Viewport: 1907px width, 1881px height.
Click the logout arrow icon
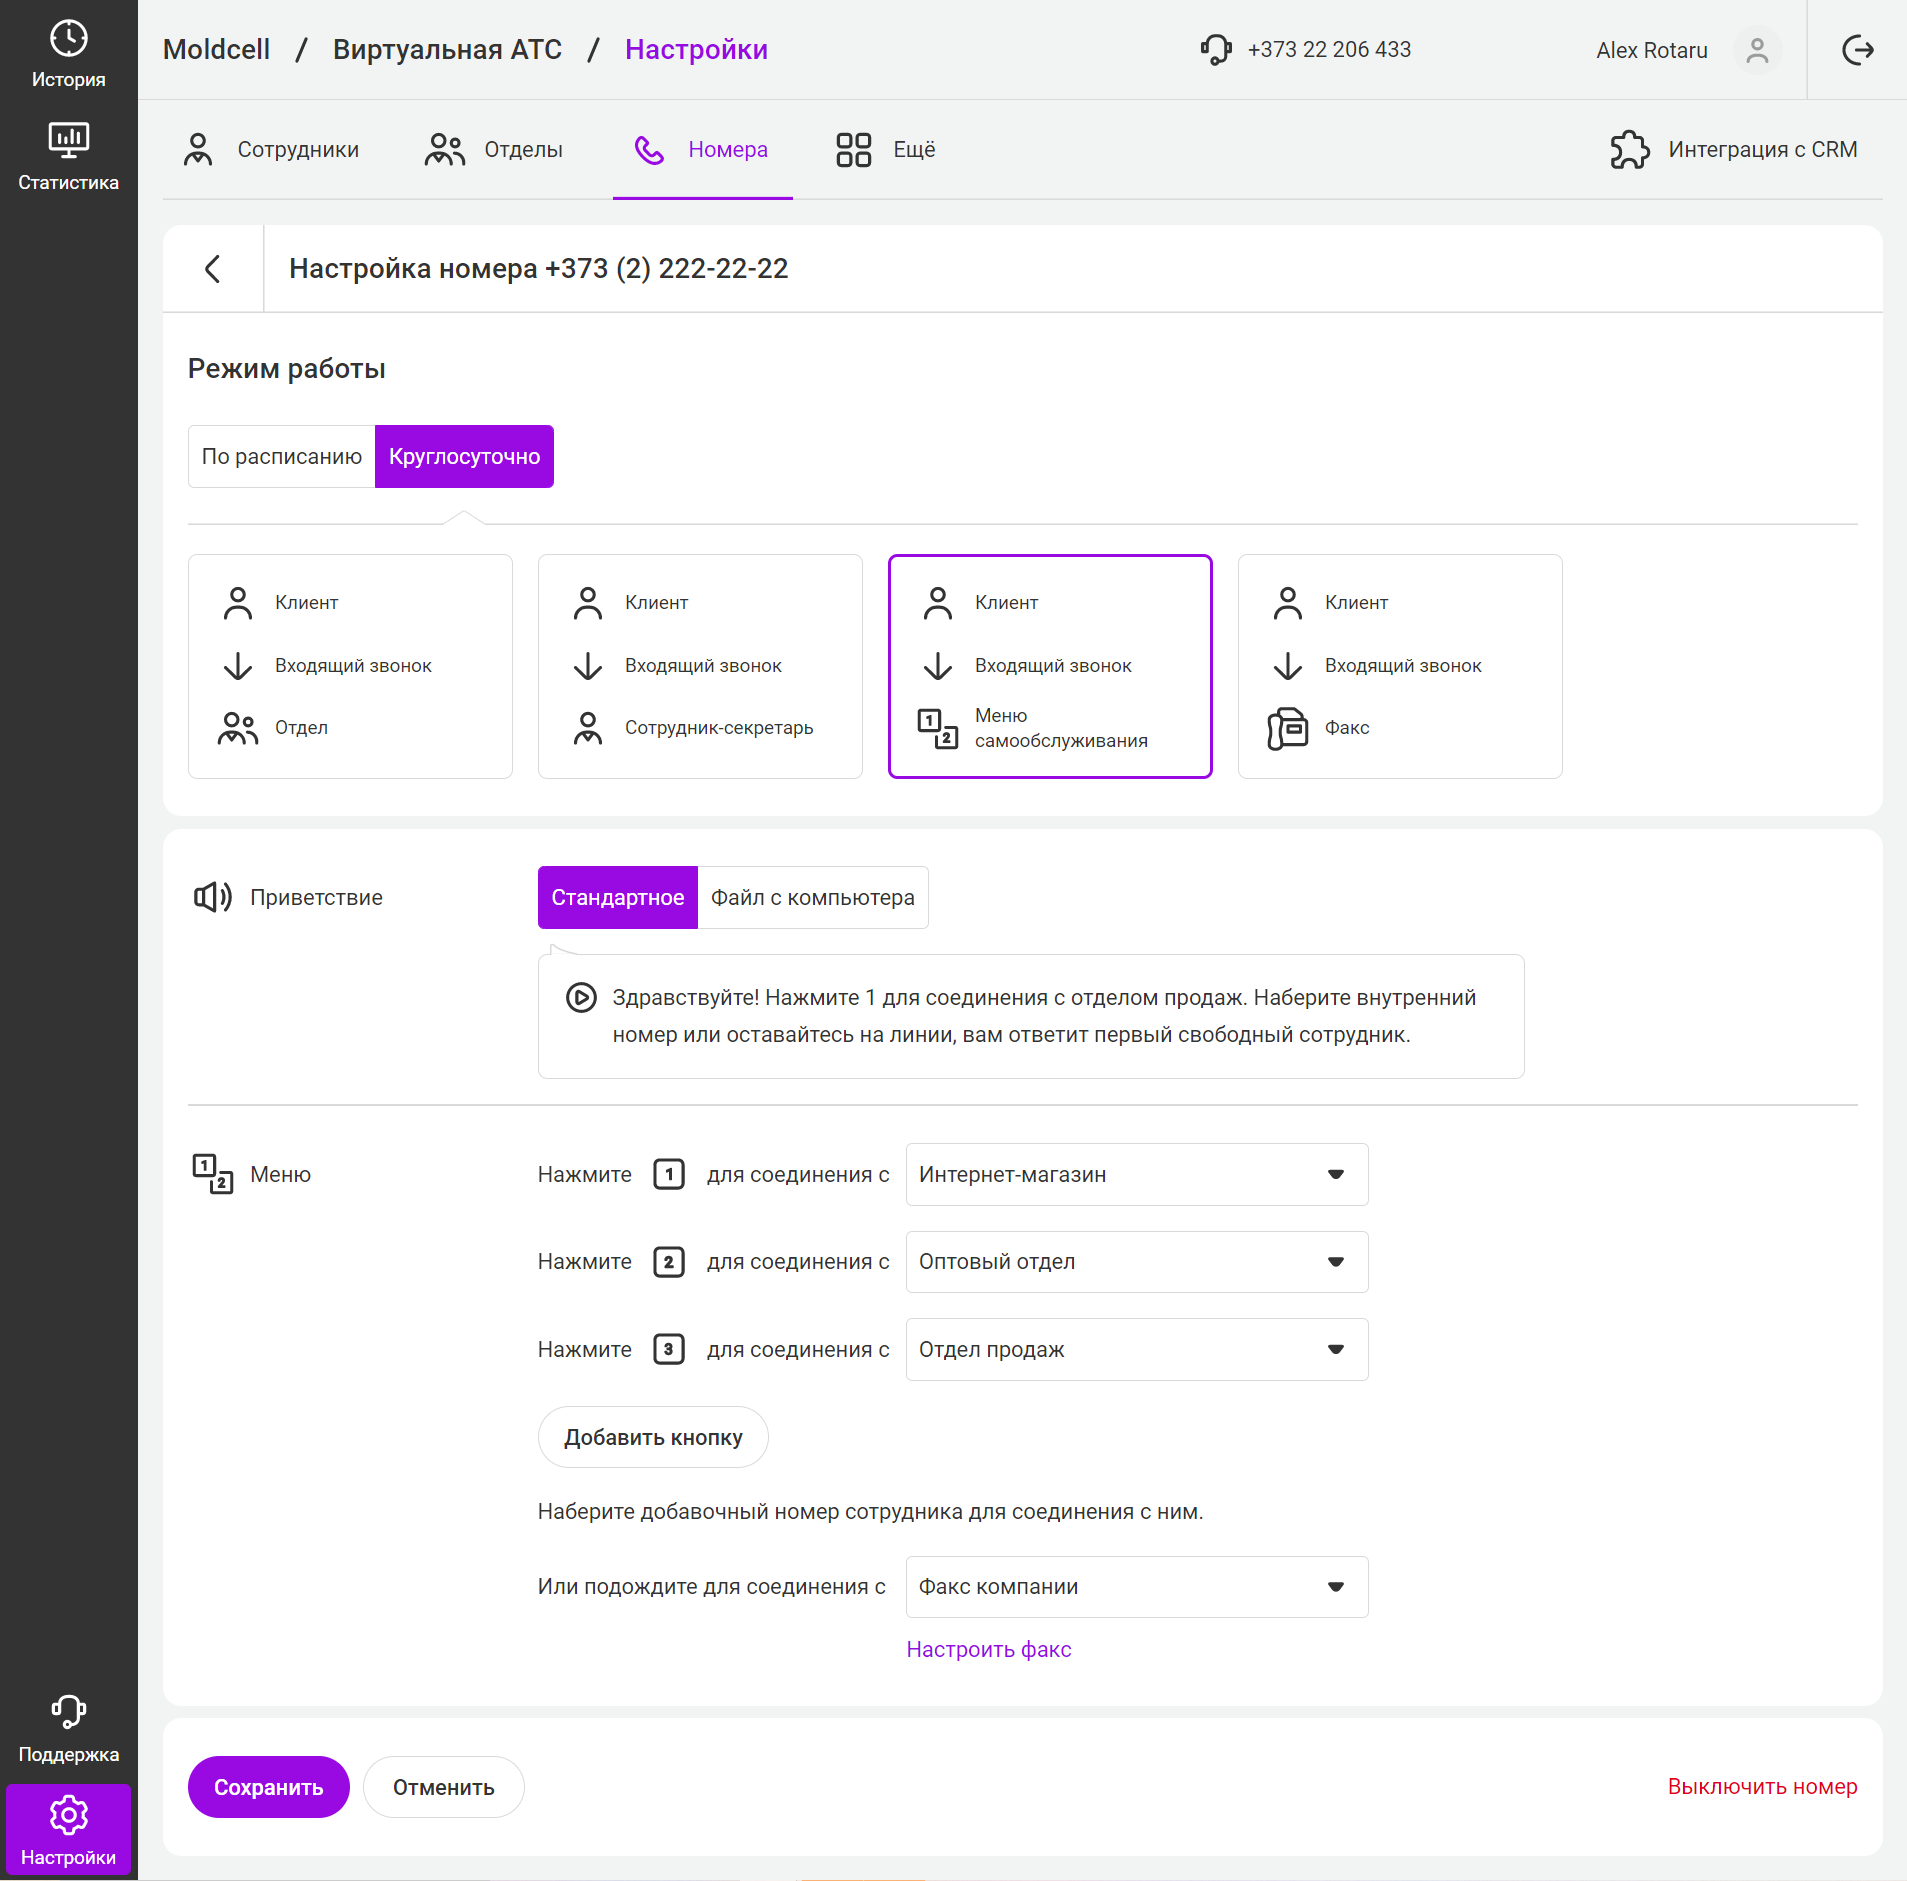[1857, 50]
